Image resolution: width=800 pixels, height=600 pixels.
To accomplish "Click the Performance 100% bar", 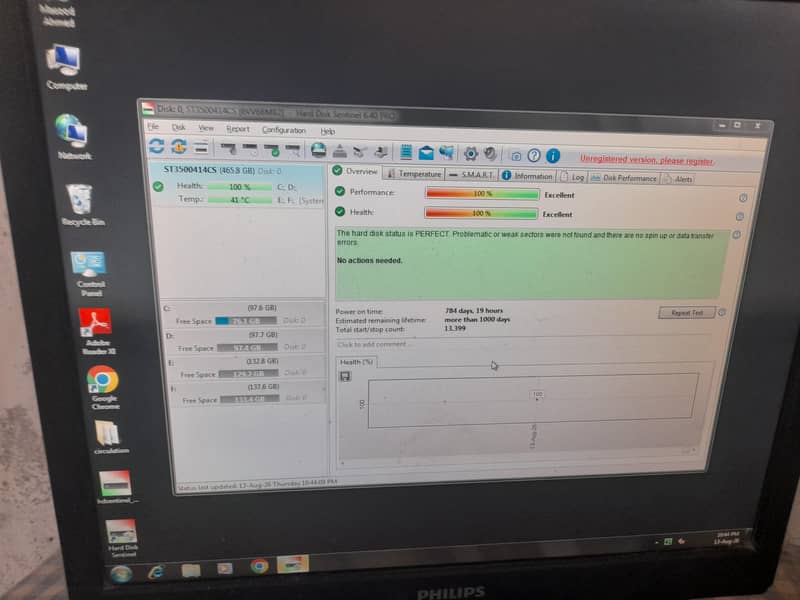I will [x=482, y=194].
